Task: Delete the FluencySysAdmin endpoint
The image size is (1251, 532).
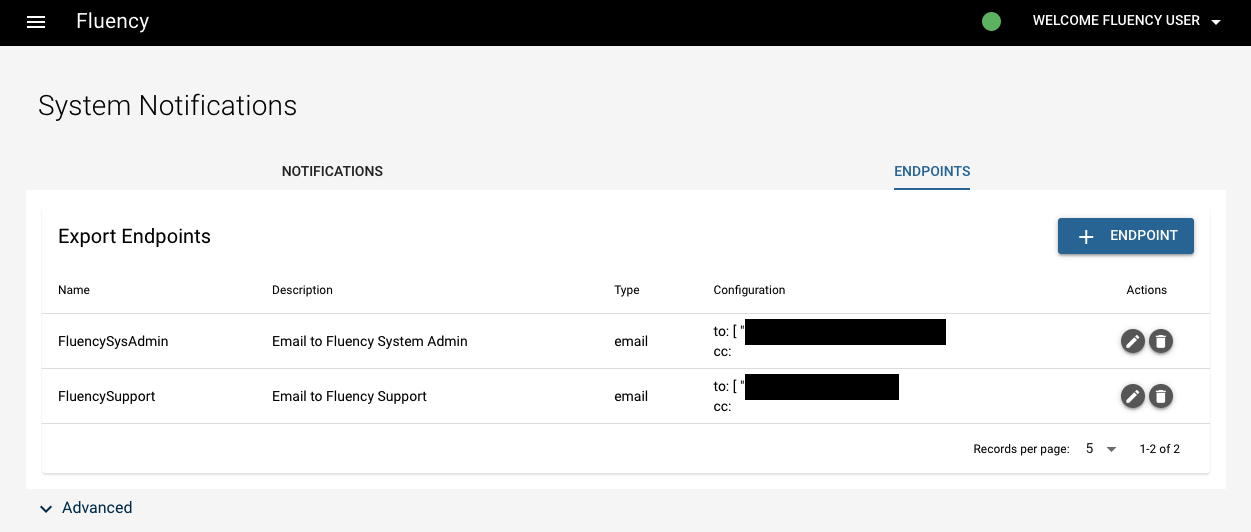Action: tap(1160, 342)
